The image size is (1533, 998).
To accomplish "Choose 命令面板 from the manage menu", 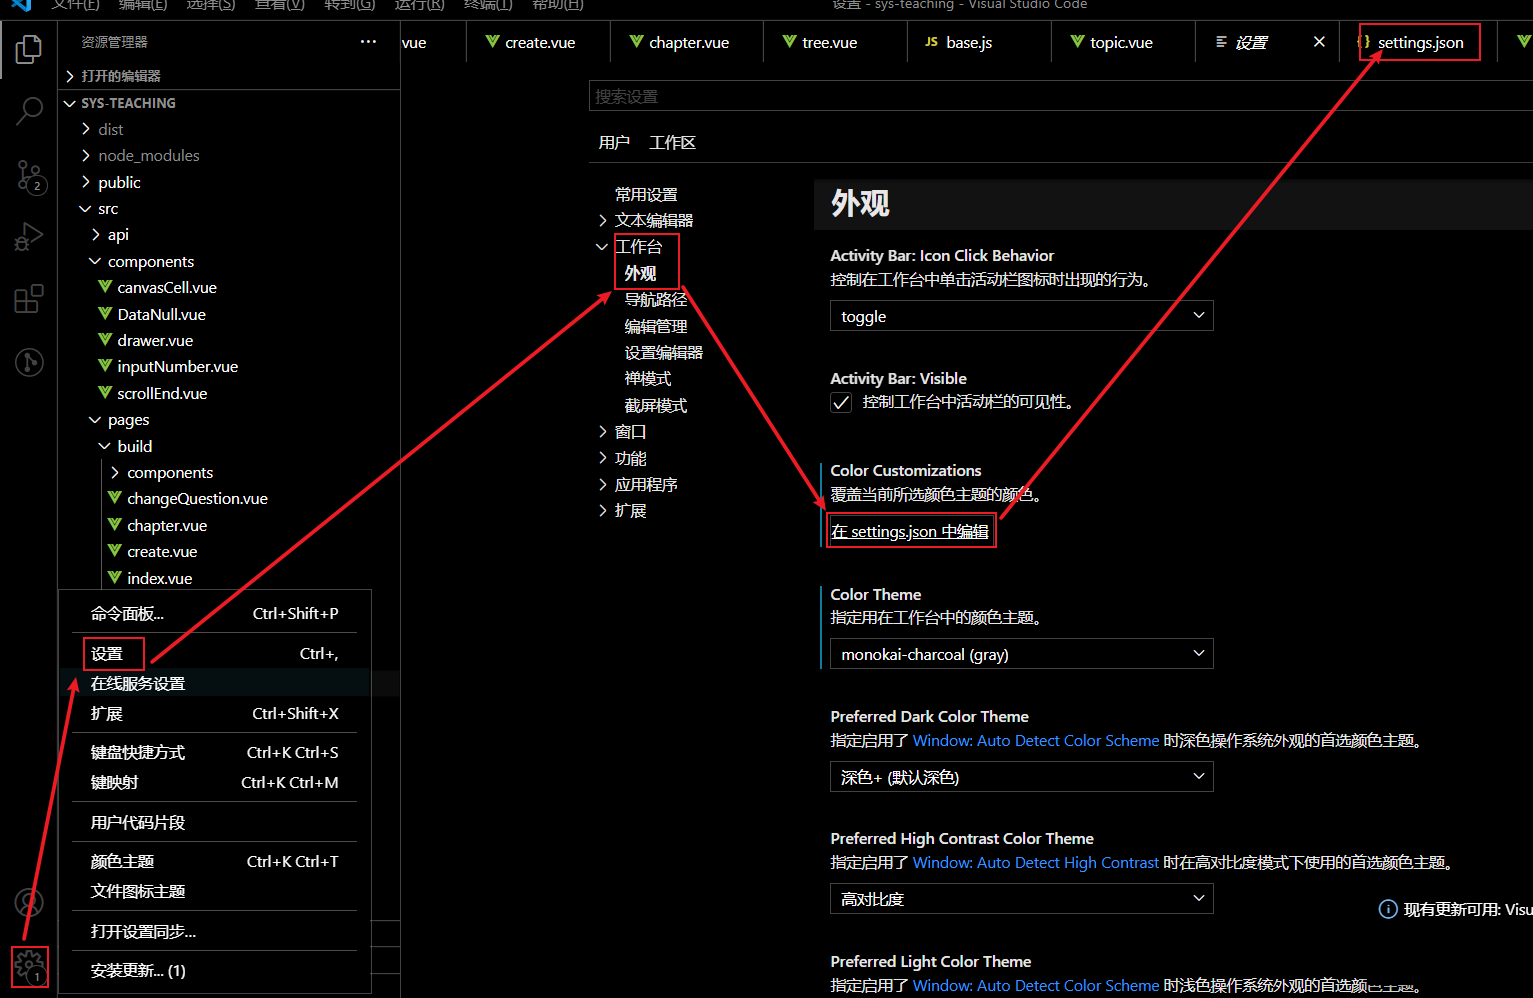I will pyautogui.click(x=214, y=614).
